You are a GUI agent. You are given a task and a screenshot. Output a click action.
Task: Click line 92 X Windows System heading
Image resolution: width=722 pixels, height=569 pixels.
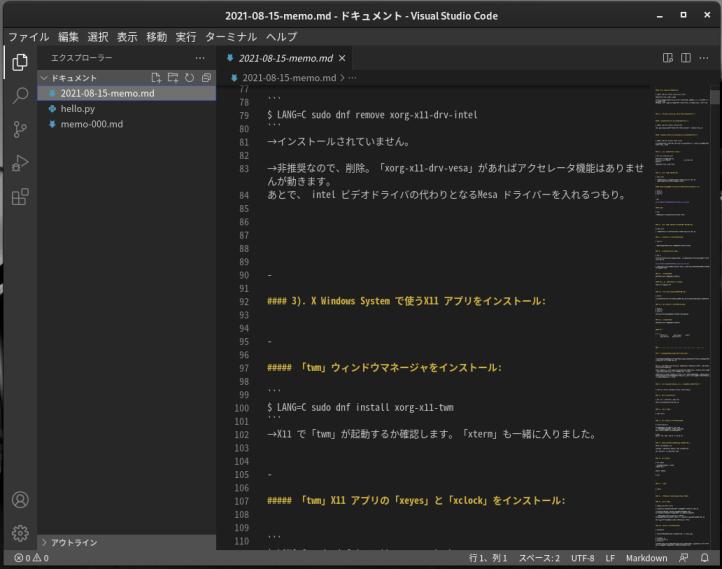[406, 301]
